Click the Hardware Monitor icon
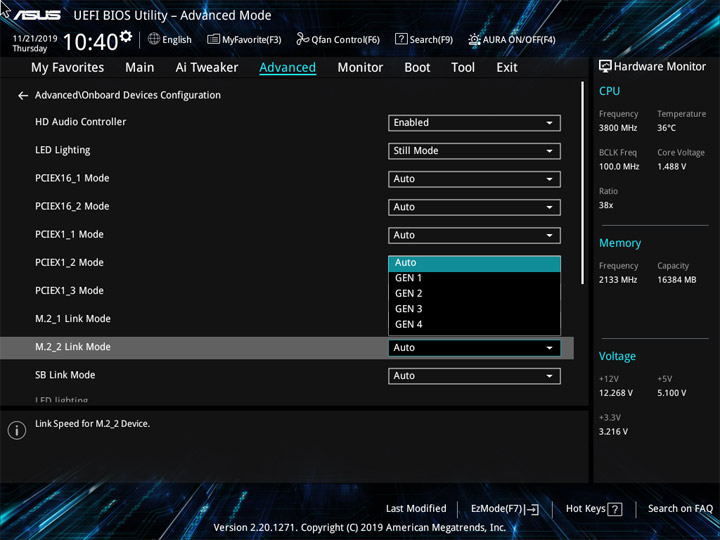This screenshot has height=540, width=720. (605, 66)
